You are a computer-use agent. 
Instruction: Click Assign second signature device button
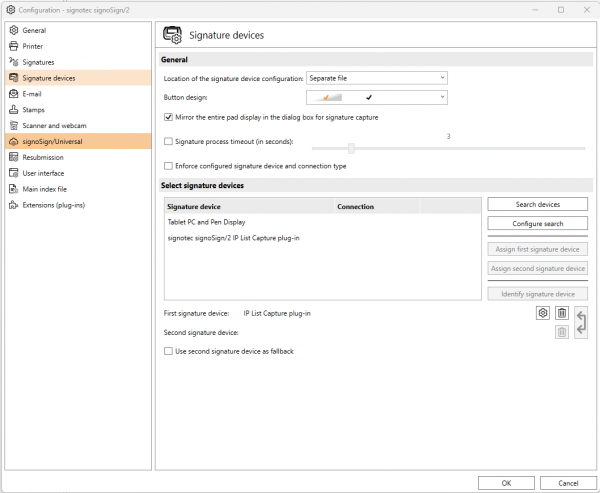[538, 268]
